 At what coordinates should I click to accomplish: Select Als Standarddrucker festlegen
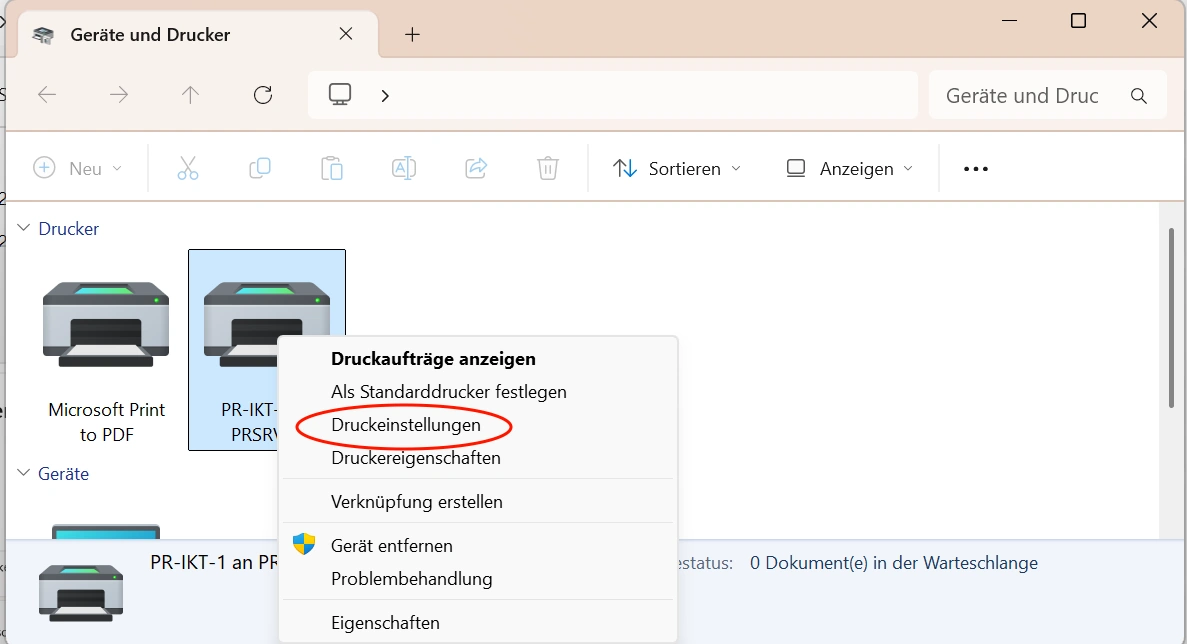tap(448, 392)
